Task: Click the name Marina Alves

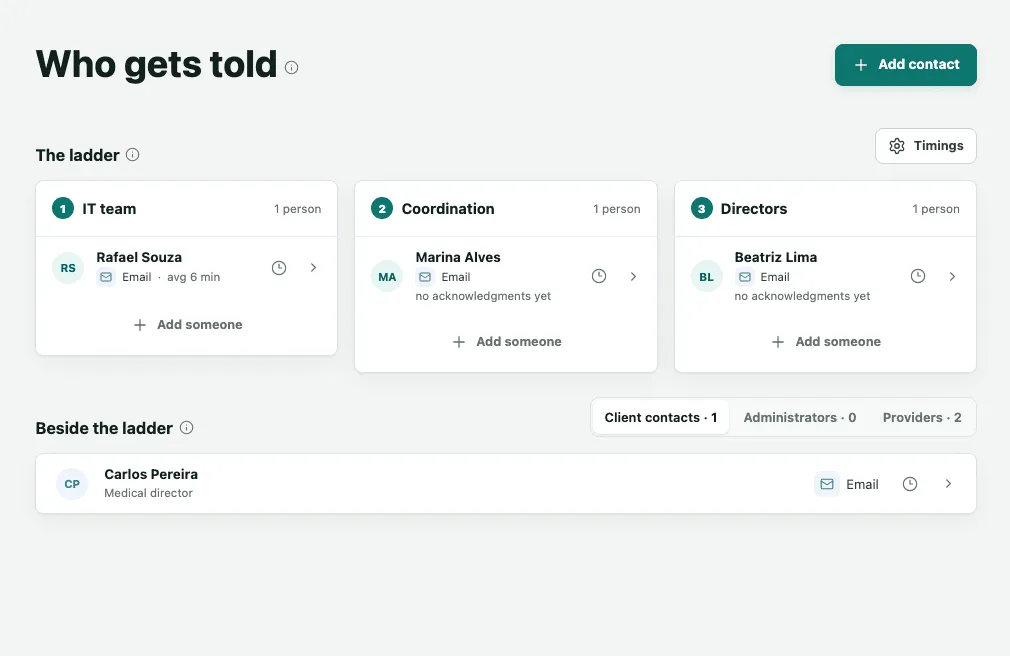Action: pyautogui.click(x=458, y=257)
